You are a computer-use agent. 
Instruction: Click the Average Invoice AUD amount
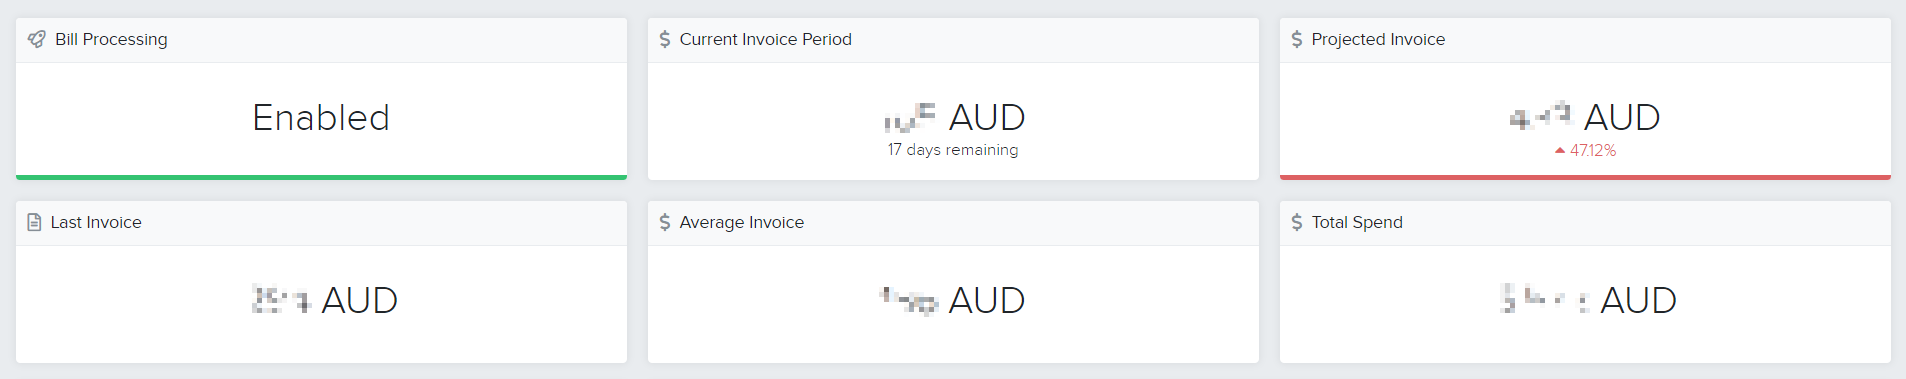click(x=952, y=300)
